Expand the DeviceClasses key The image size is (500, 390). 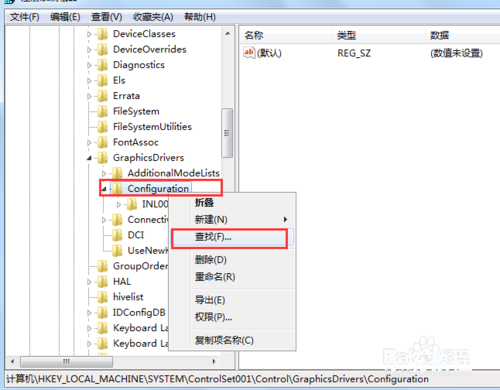pyautogui.click(x=89, y=34)
